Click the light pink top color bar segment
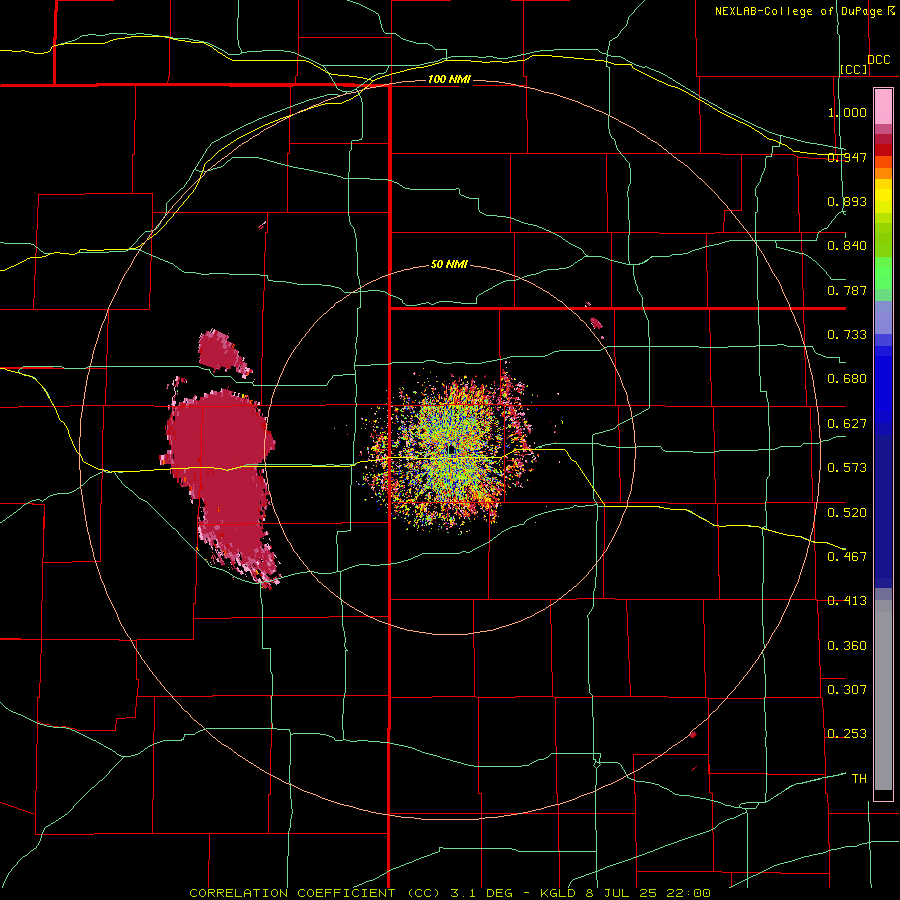The width and height of the screenshot is (900, 900). point(883,107)
